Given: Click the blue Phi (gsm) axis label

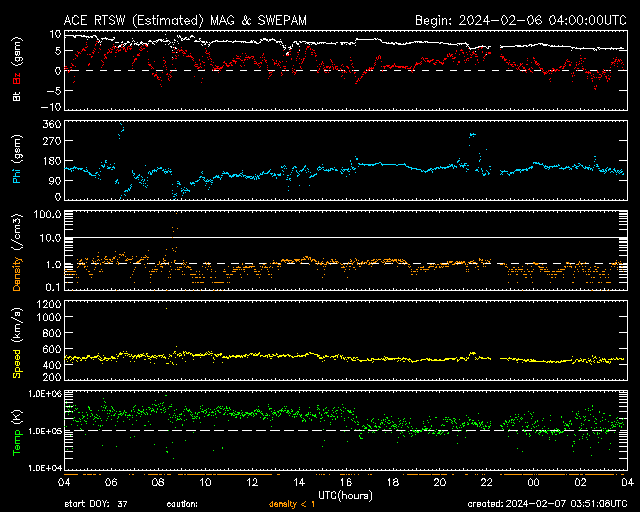Looking at the screenshot, I should [17, 160].
